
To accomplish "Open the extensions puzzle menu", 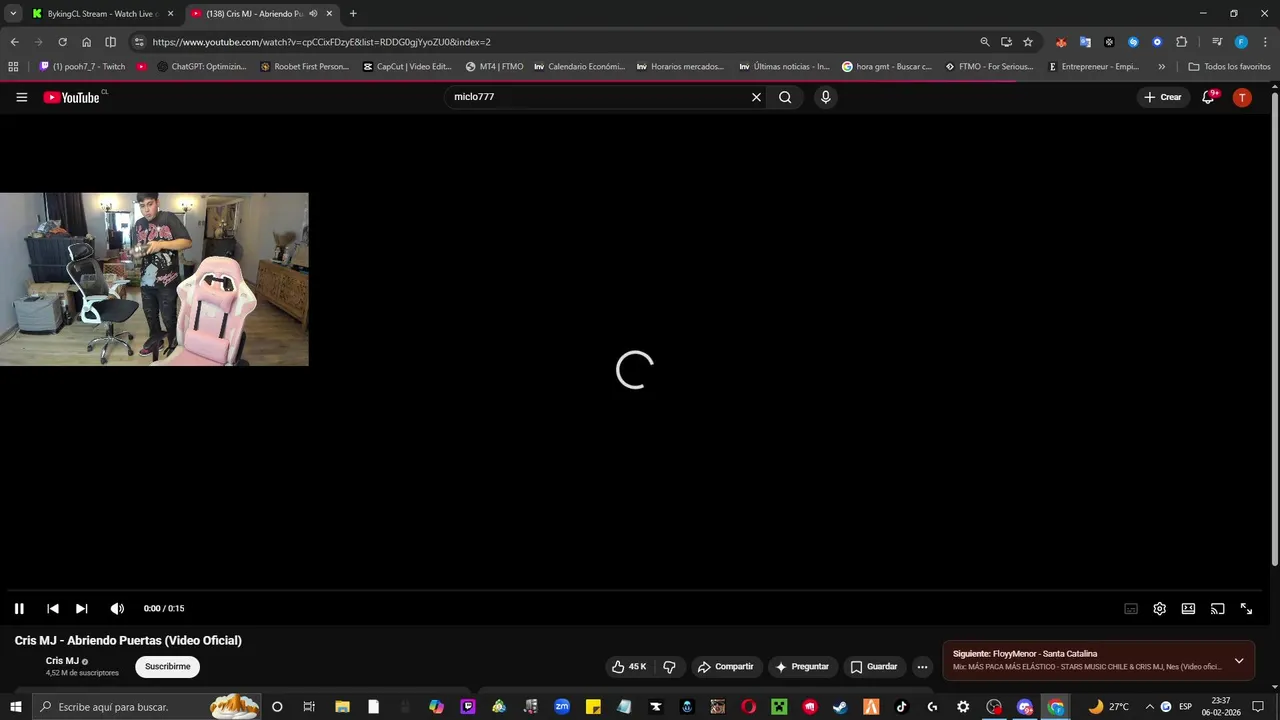I will [x=1181, y=42].
